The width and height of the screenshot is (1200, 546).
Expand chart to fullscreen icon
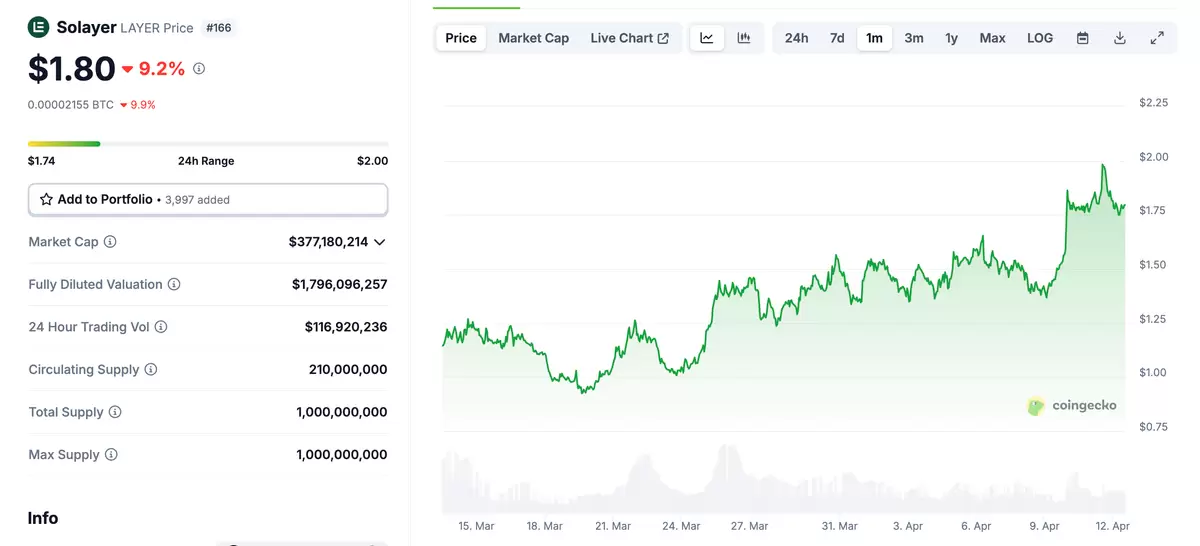click(1157, 38)
